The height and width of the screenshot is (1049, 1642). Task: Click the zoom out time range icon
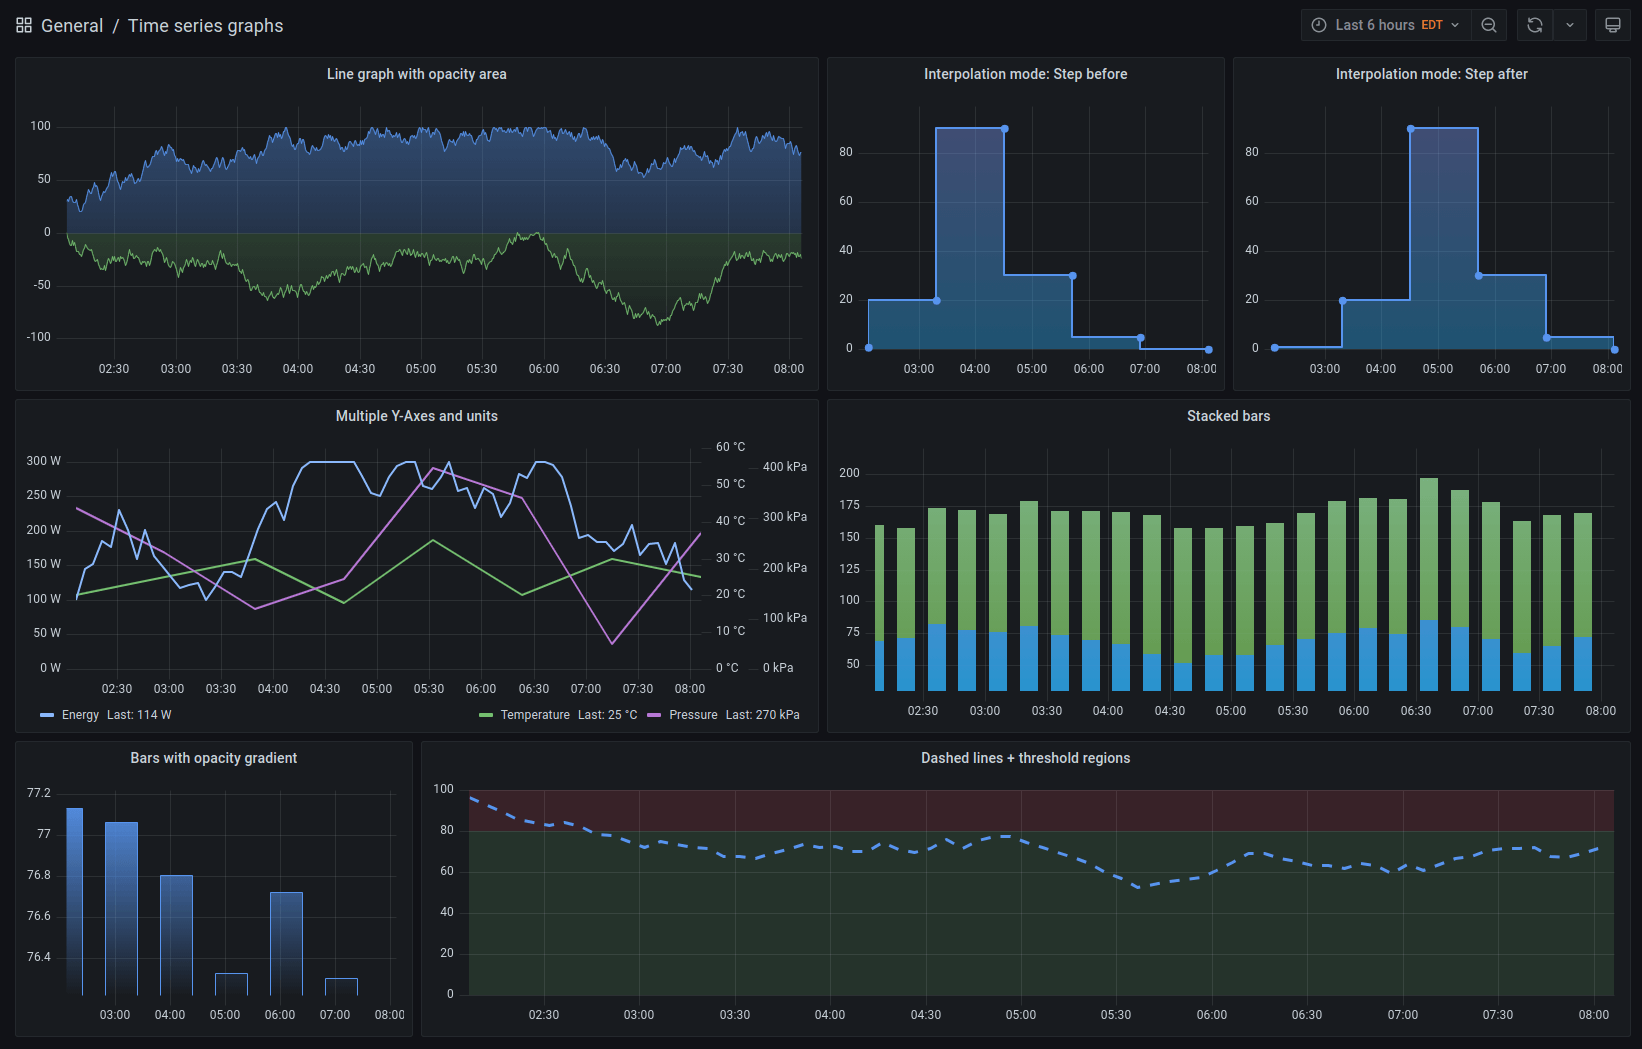pos(1489,25)
